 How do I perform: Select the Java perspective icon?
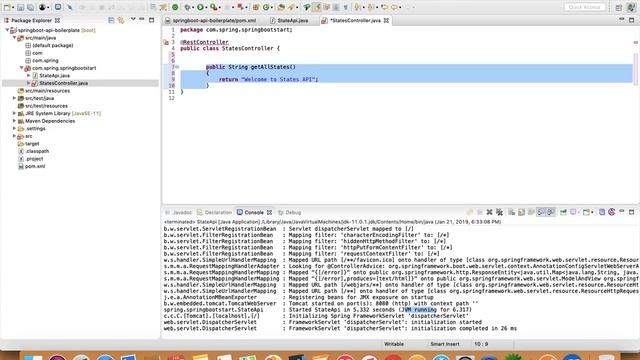[x=631, y=7]
